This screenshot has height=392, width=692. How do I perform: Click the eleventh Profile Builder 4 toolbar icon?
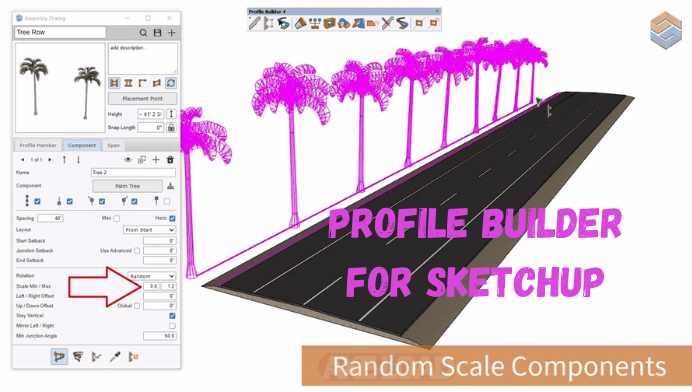coord(402,23)
